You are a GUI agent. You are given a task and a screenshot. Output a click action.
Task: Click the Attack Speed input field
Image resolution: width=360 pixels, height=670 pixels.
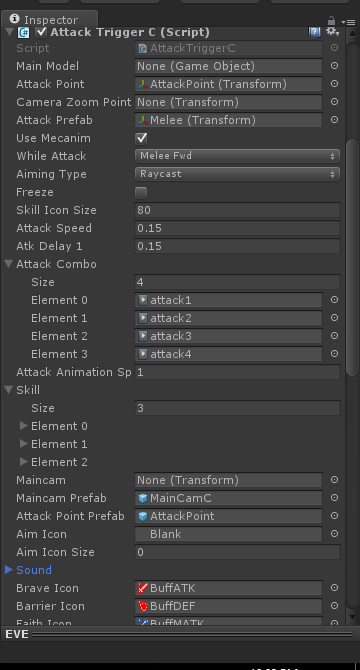point(237,228)
